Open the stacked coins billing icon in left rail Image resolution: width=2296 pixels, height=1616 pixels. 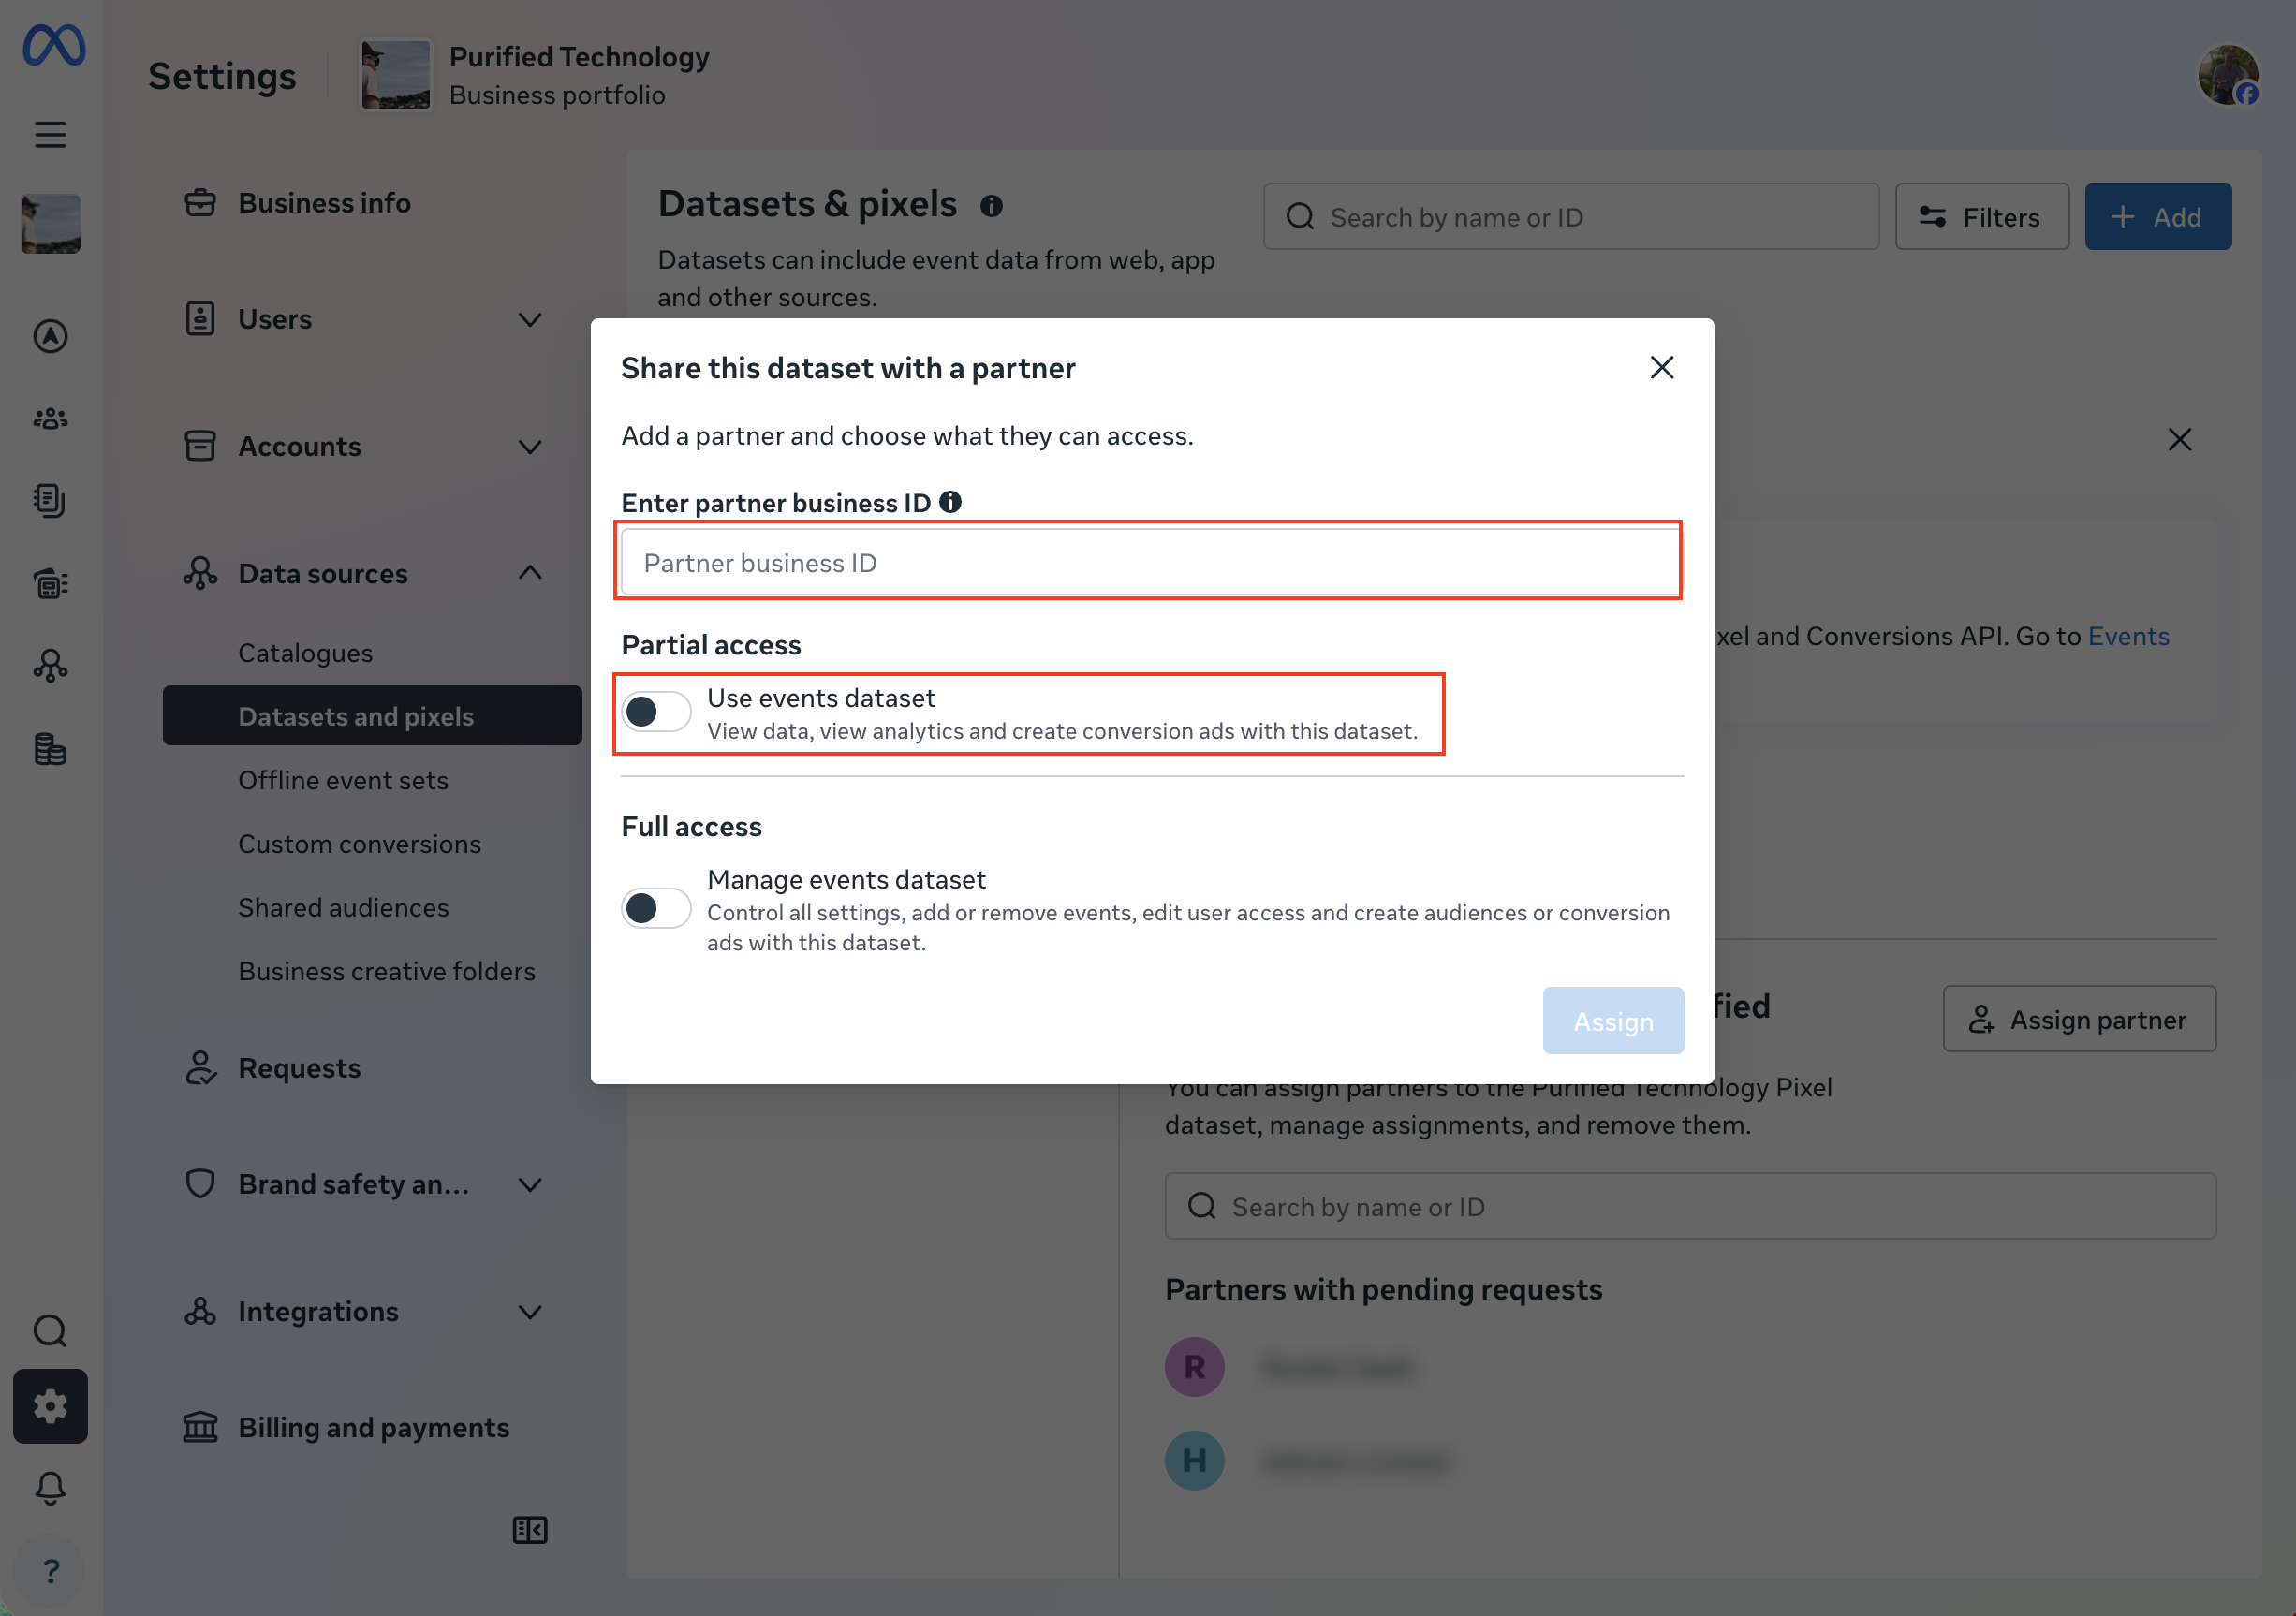(50, 749)
